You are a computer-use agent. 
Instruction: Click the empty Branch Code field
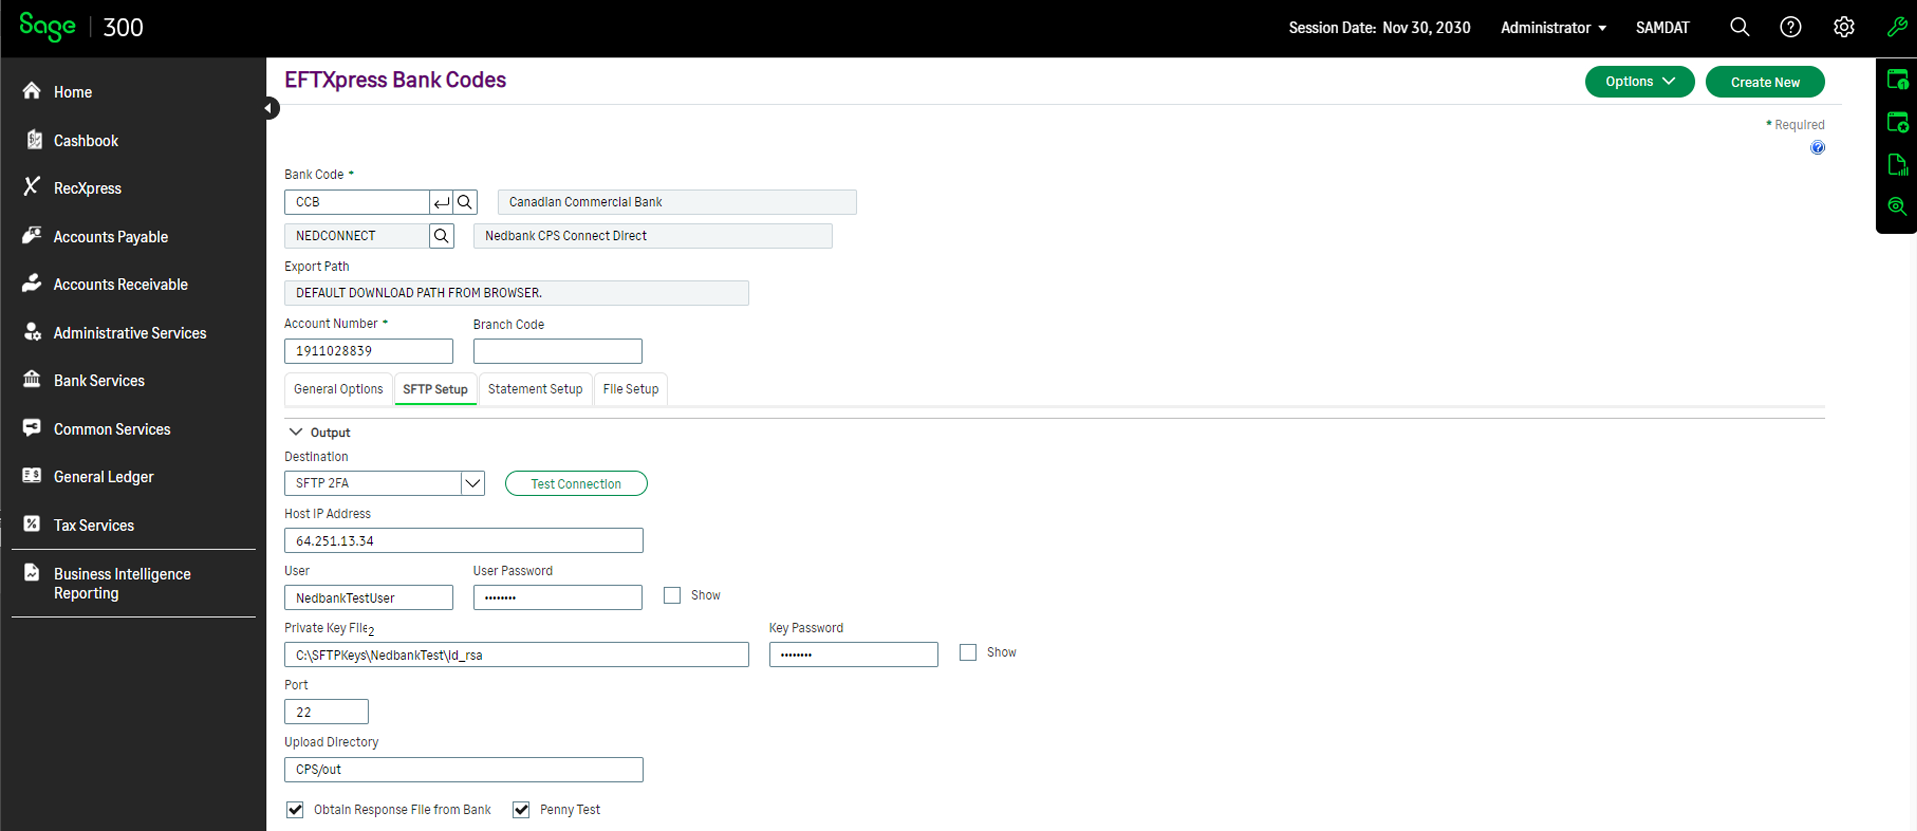click(558, 351)
